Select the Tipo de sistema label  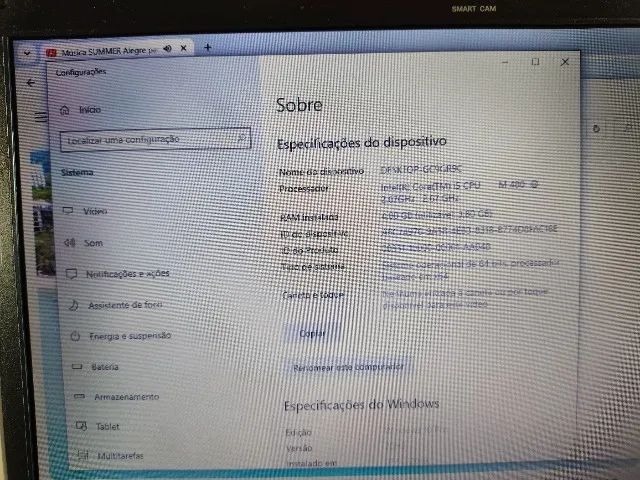coord(313,267)
